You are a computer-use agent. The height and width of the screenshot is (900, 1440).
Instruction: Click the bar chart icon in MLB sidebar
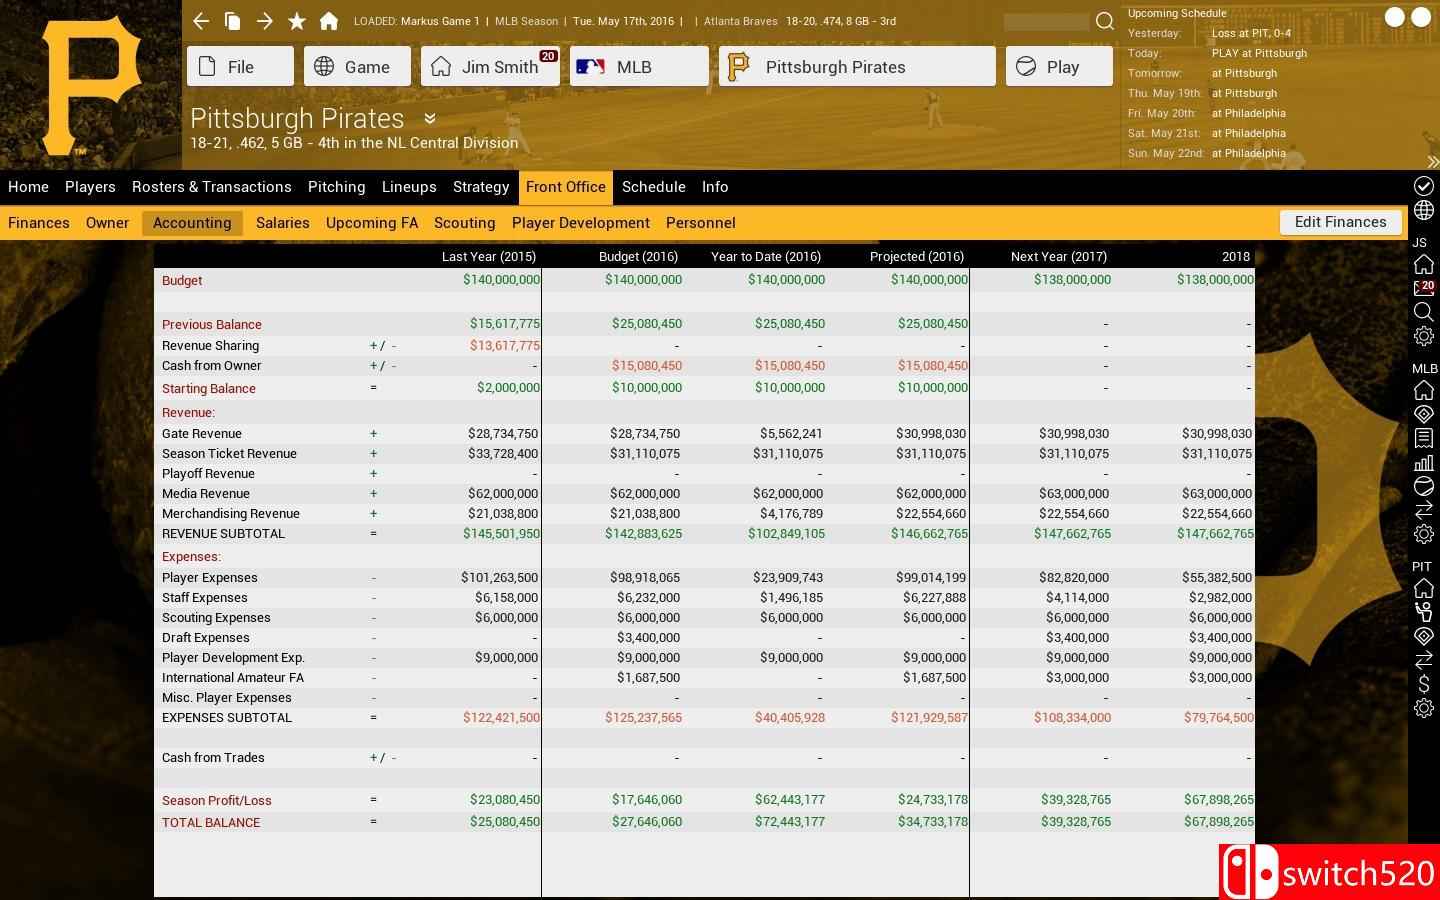pos(1423,463)
